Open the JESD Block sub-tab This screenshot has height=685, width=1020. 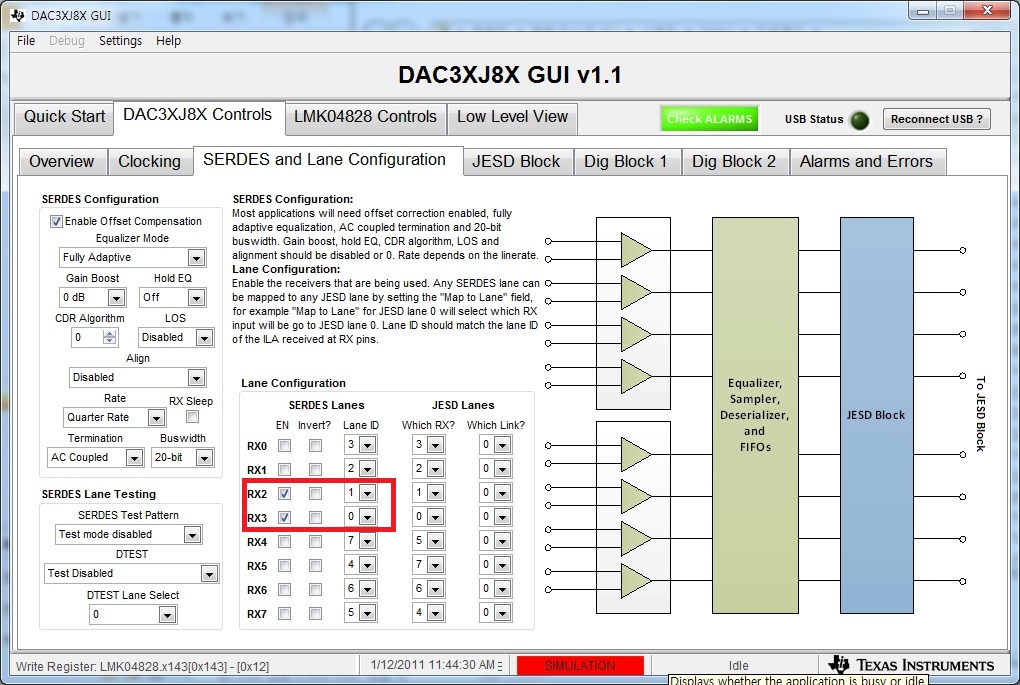tap(517, 161)
